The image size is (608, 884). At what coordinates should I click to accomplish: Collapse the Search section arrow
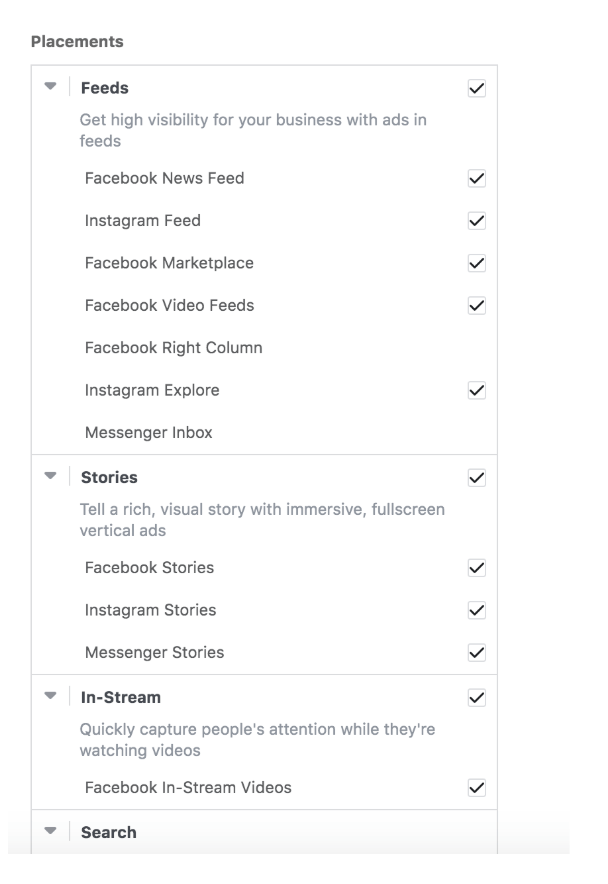coord(50,832)
